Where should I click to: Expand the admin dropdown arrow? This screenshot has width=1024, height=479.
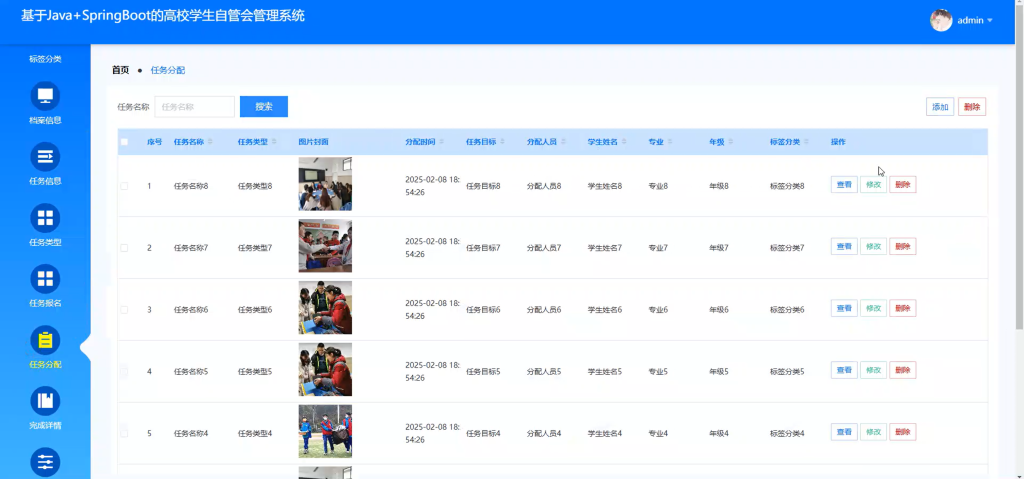pyautogui.click(x=990, y=20)
